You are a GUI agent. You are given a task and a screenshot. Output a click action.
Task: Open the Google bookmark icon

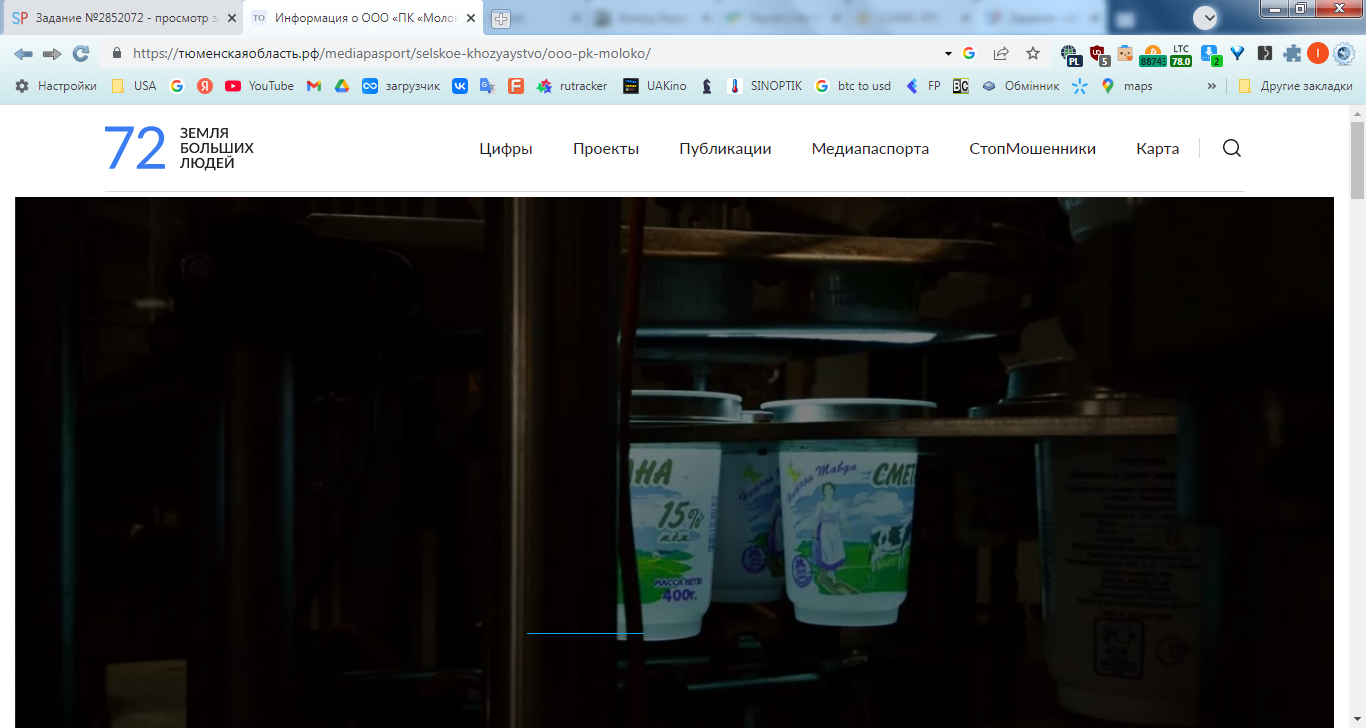177,86
